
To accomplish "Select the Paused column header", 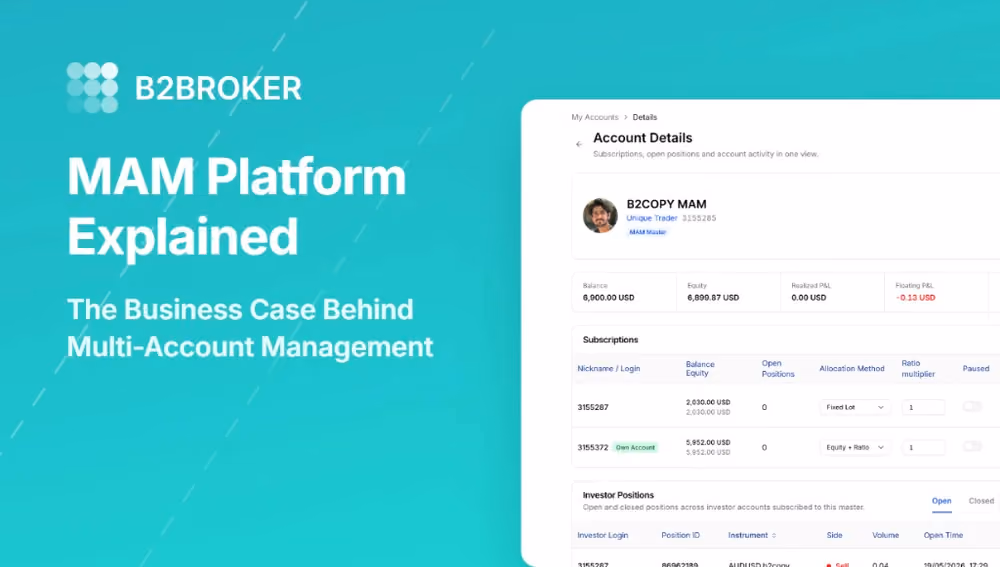I will click(976, 369).
